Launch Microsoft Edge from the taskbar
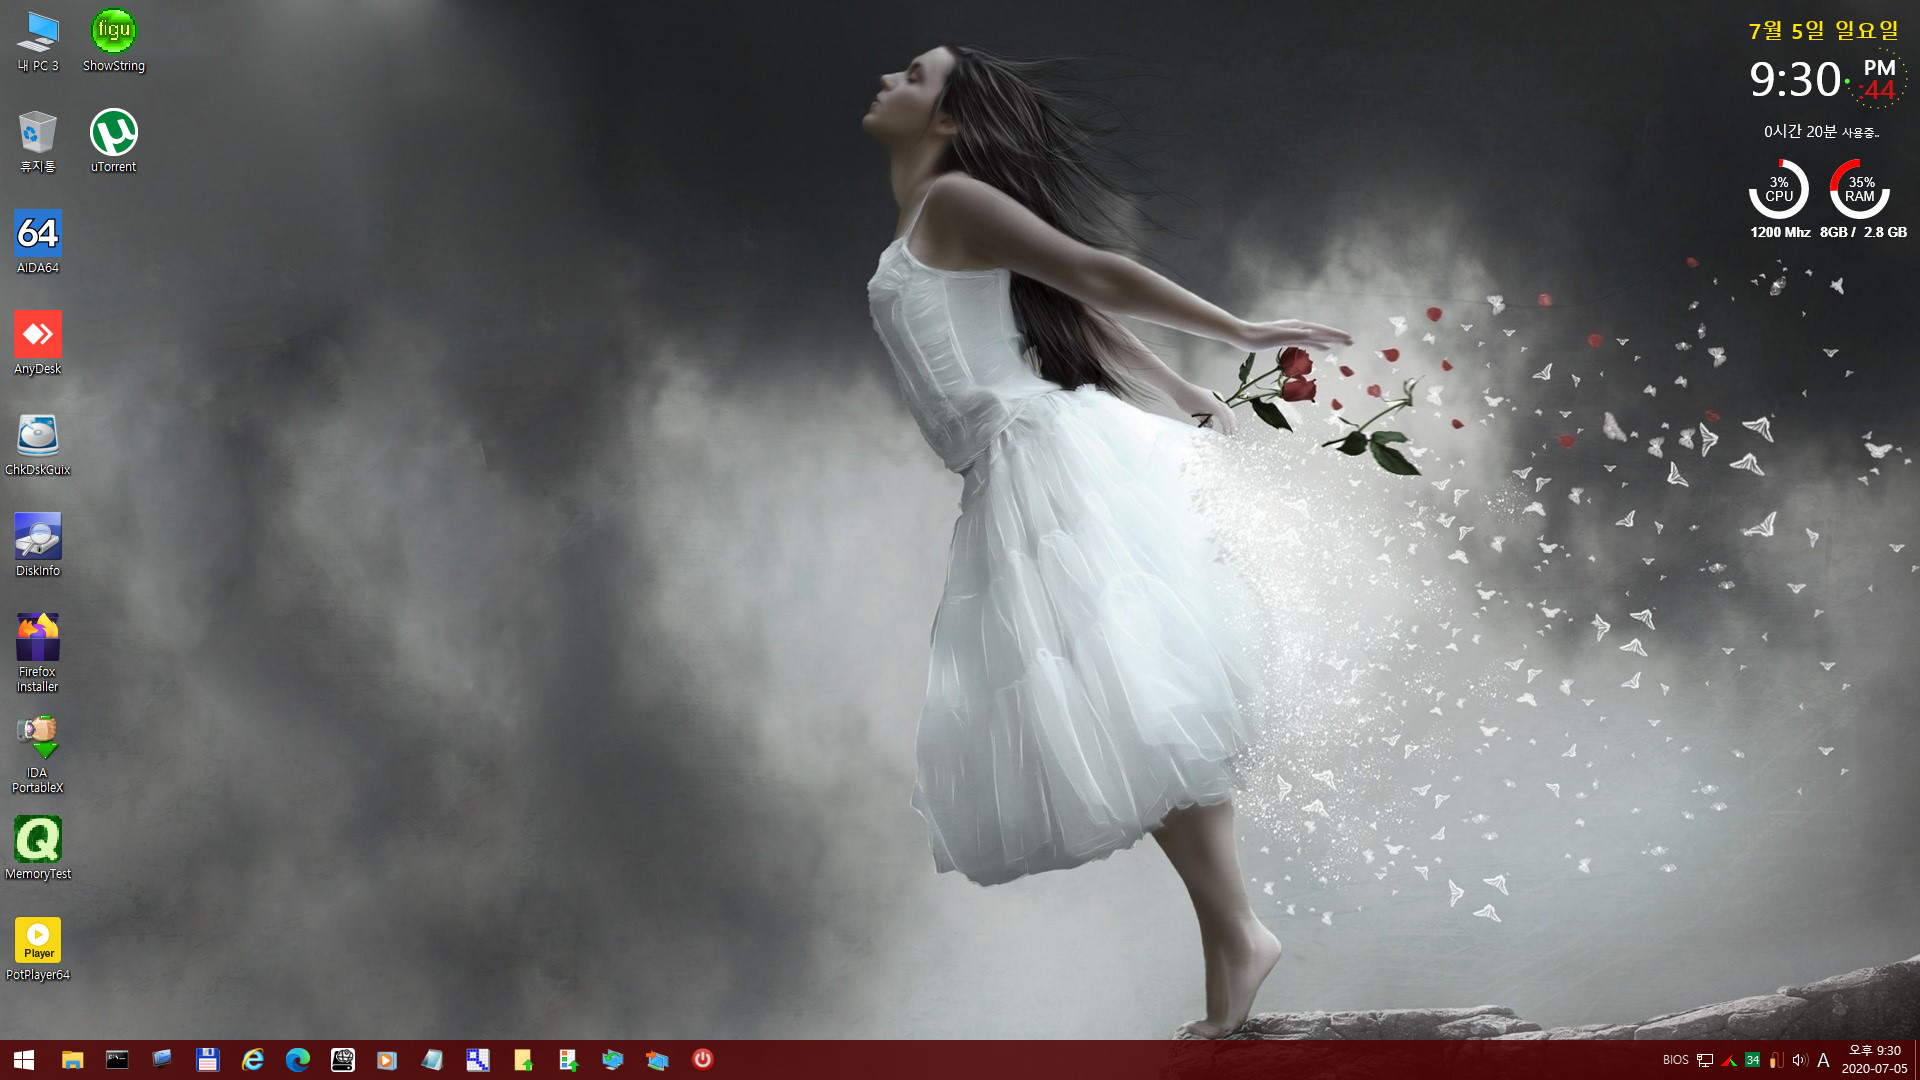Screen dimensions: 1920x1080 pyautogui.click(x=297, y=1060)
